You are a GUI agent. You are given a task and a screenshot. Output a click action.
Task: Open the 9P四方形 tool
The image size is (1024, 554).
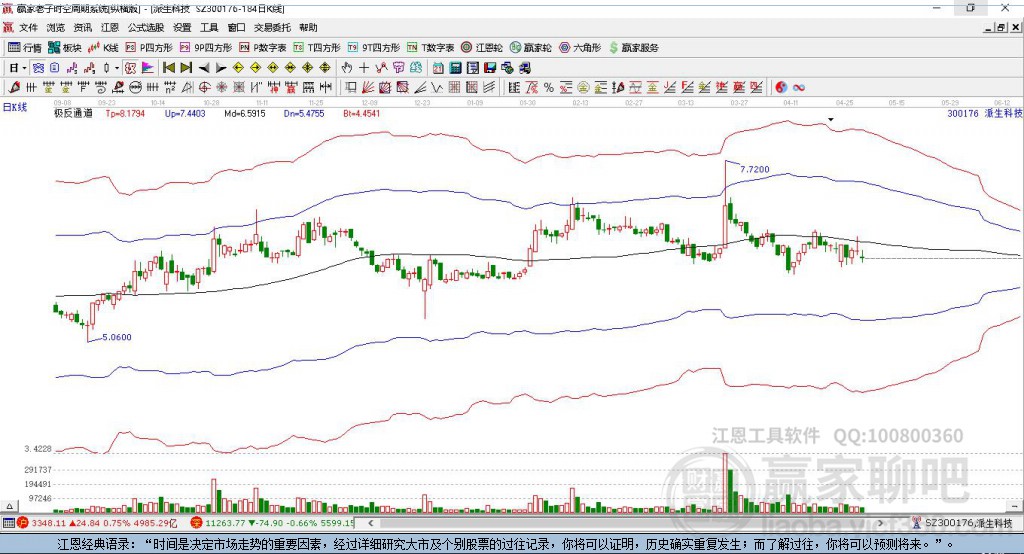tap(206, 48)
